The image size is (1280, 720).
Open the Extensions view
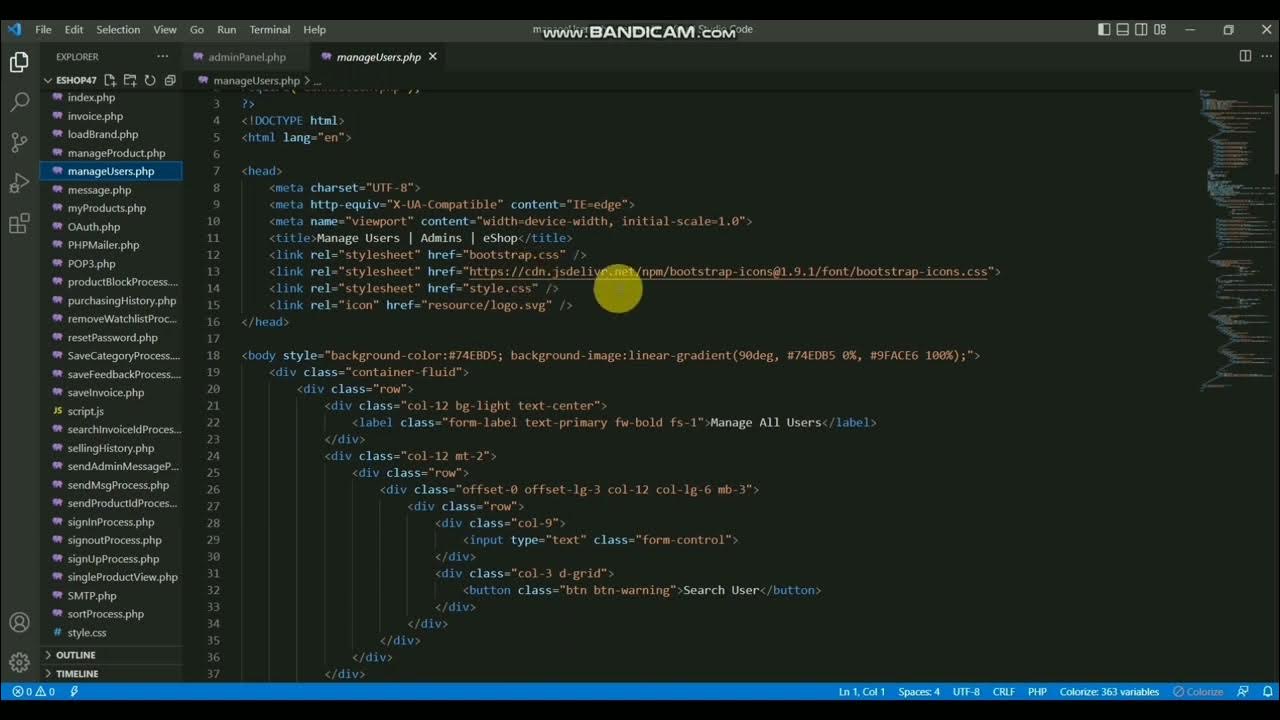click(19, 223)
